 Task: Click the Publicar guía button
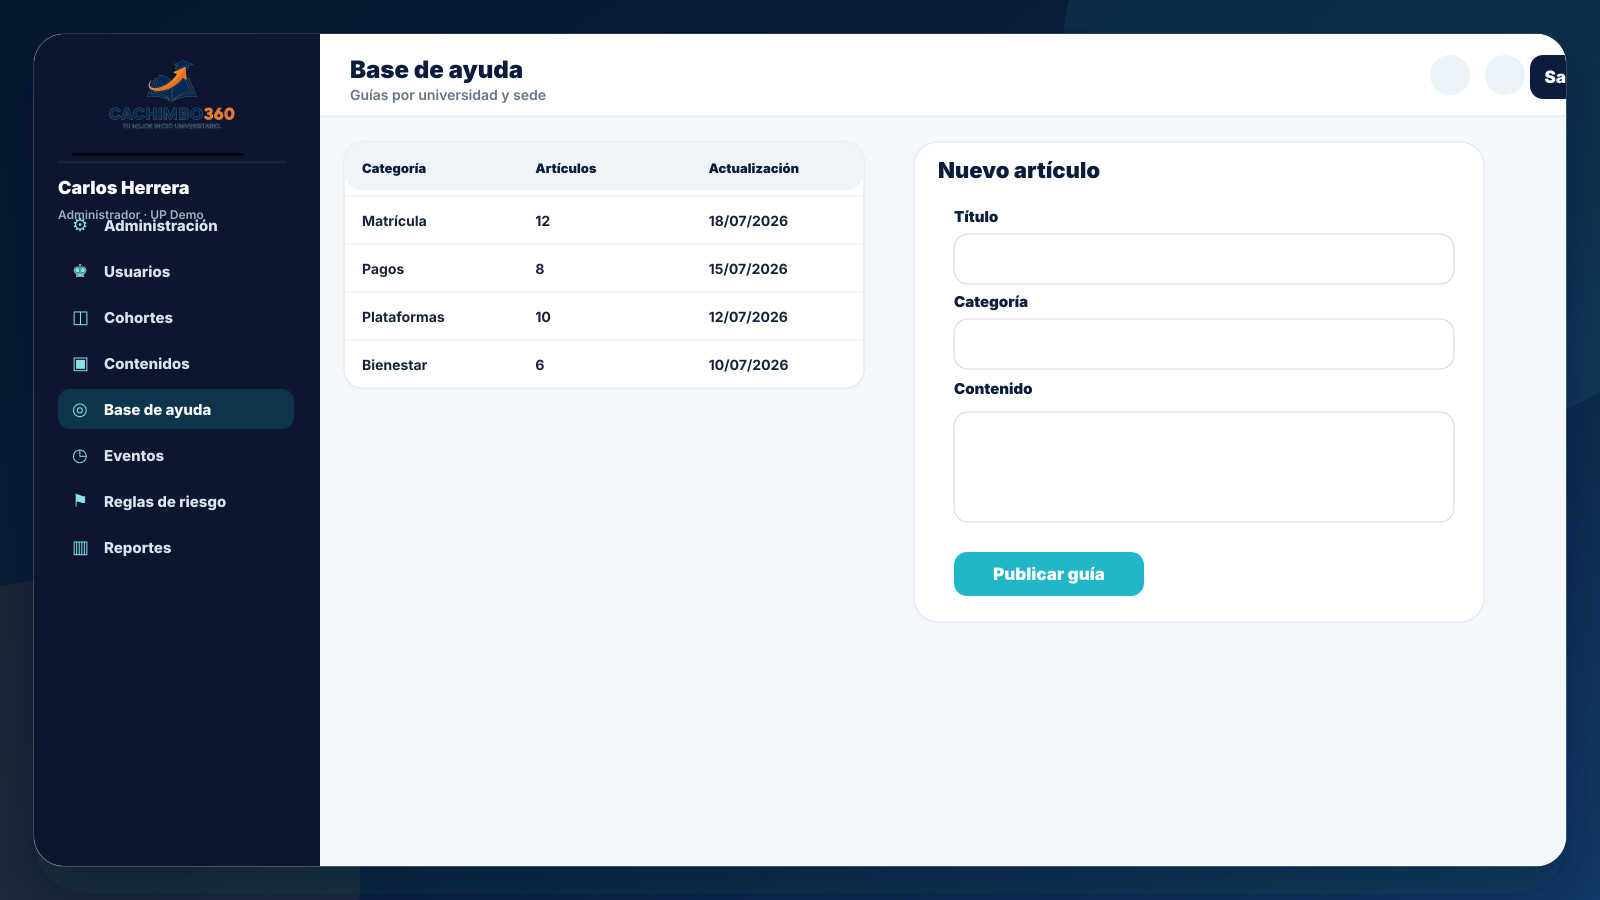coord(1049,574)
